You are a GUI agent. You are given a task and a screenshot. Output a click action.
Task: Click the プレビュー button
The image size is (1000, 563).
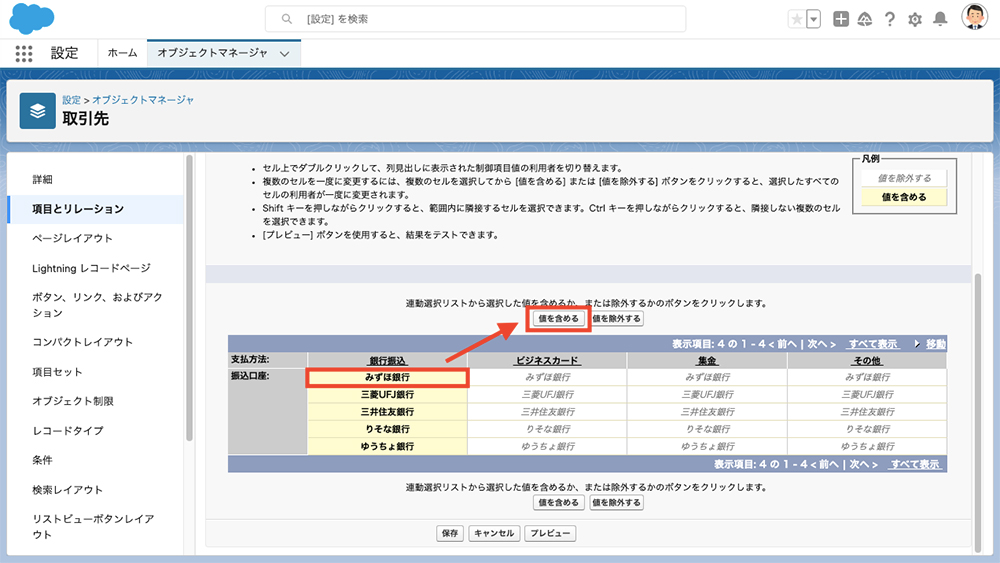(x=550, y=533)
